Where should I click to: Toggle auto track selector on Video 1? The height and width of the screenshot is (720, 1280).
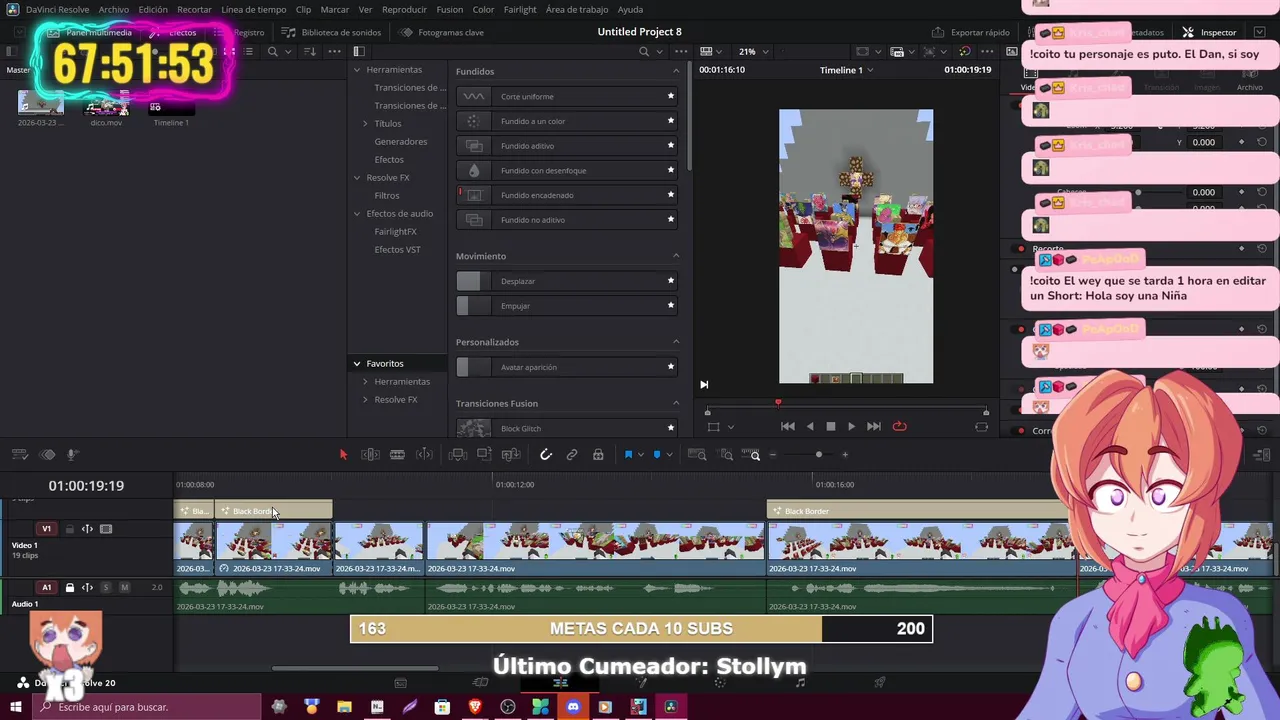coord(87,529)
